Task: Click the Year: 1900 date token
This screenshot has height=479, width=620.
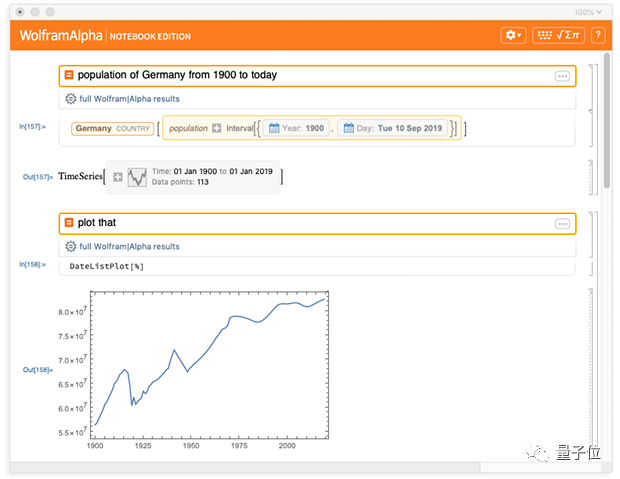Action: click(296, 128)
